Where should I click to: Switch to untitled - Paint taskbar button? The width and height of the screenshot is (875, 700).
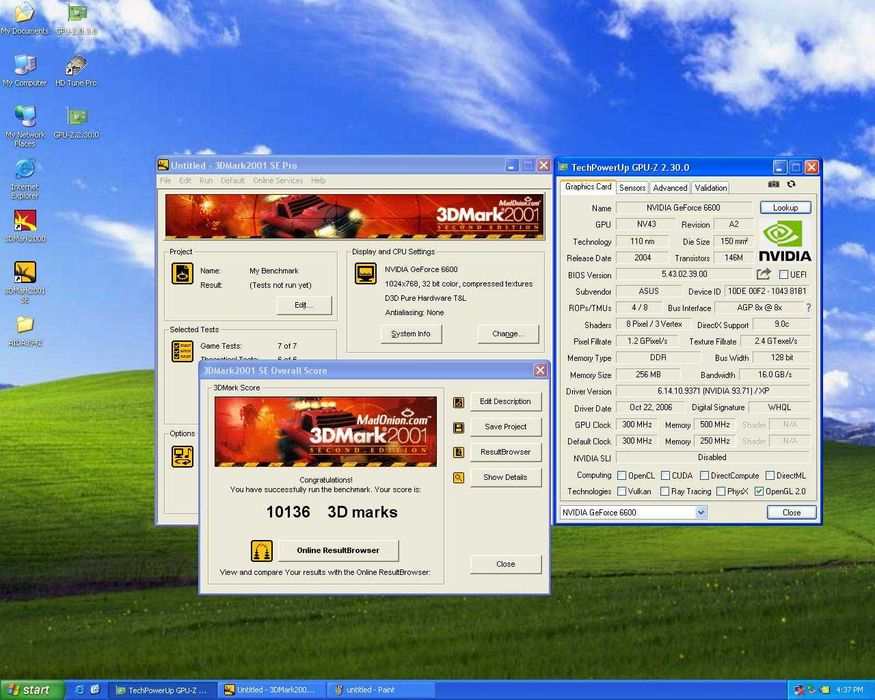tap(381, 690)
